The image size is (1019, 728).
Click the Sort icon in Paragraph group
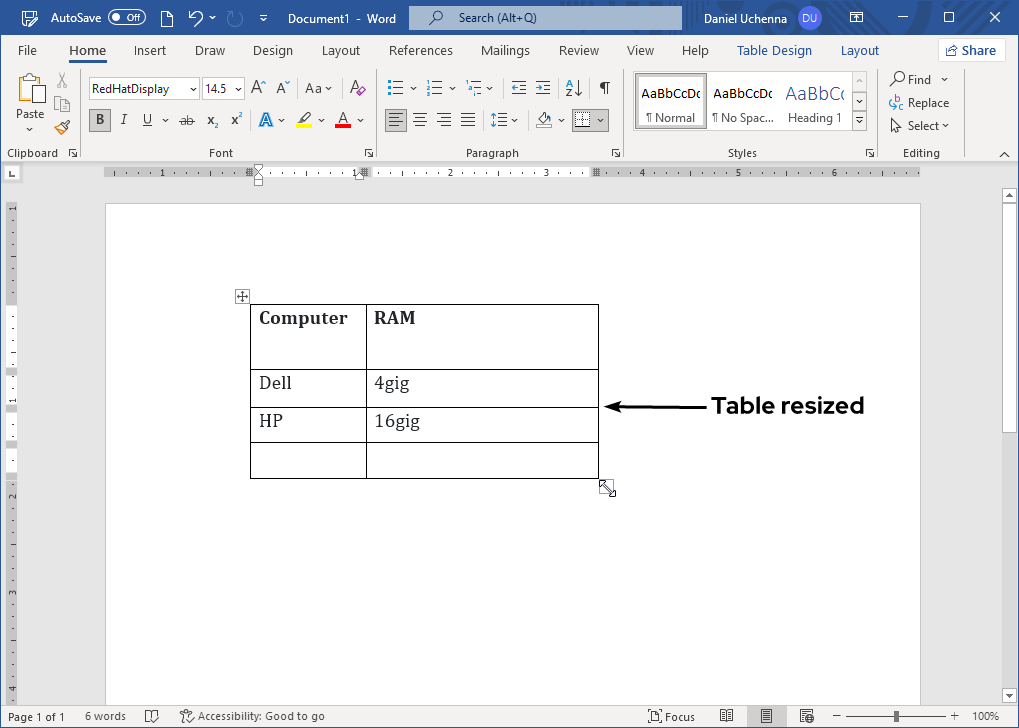click(x=573, y=88)
